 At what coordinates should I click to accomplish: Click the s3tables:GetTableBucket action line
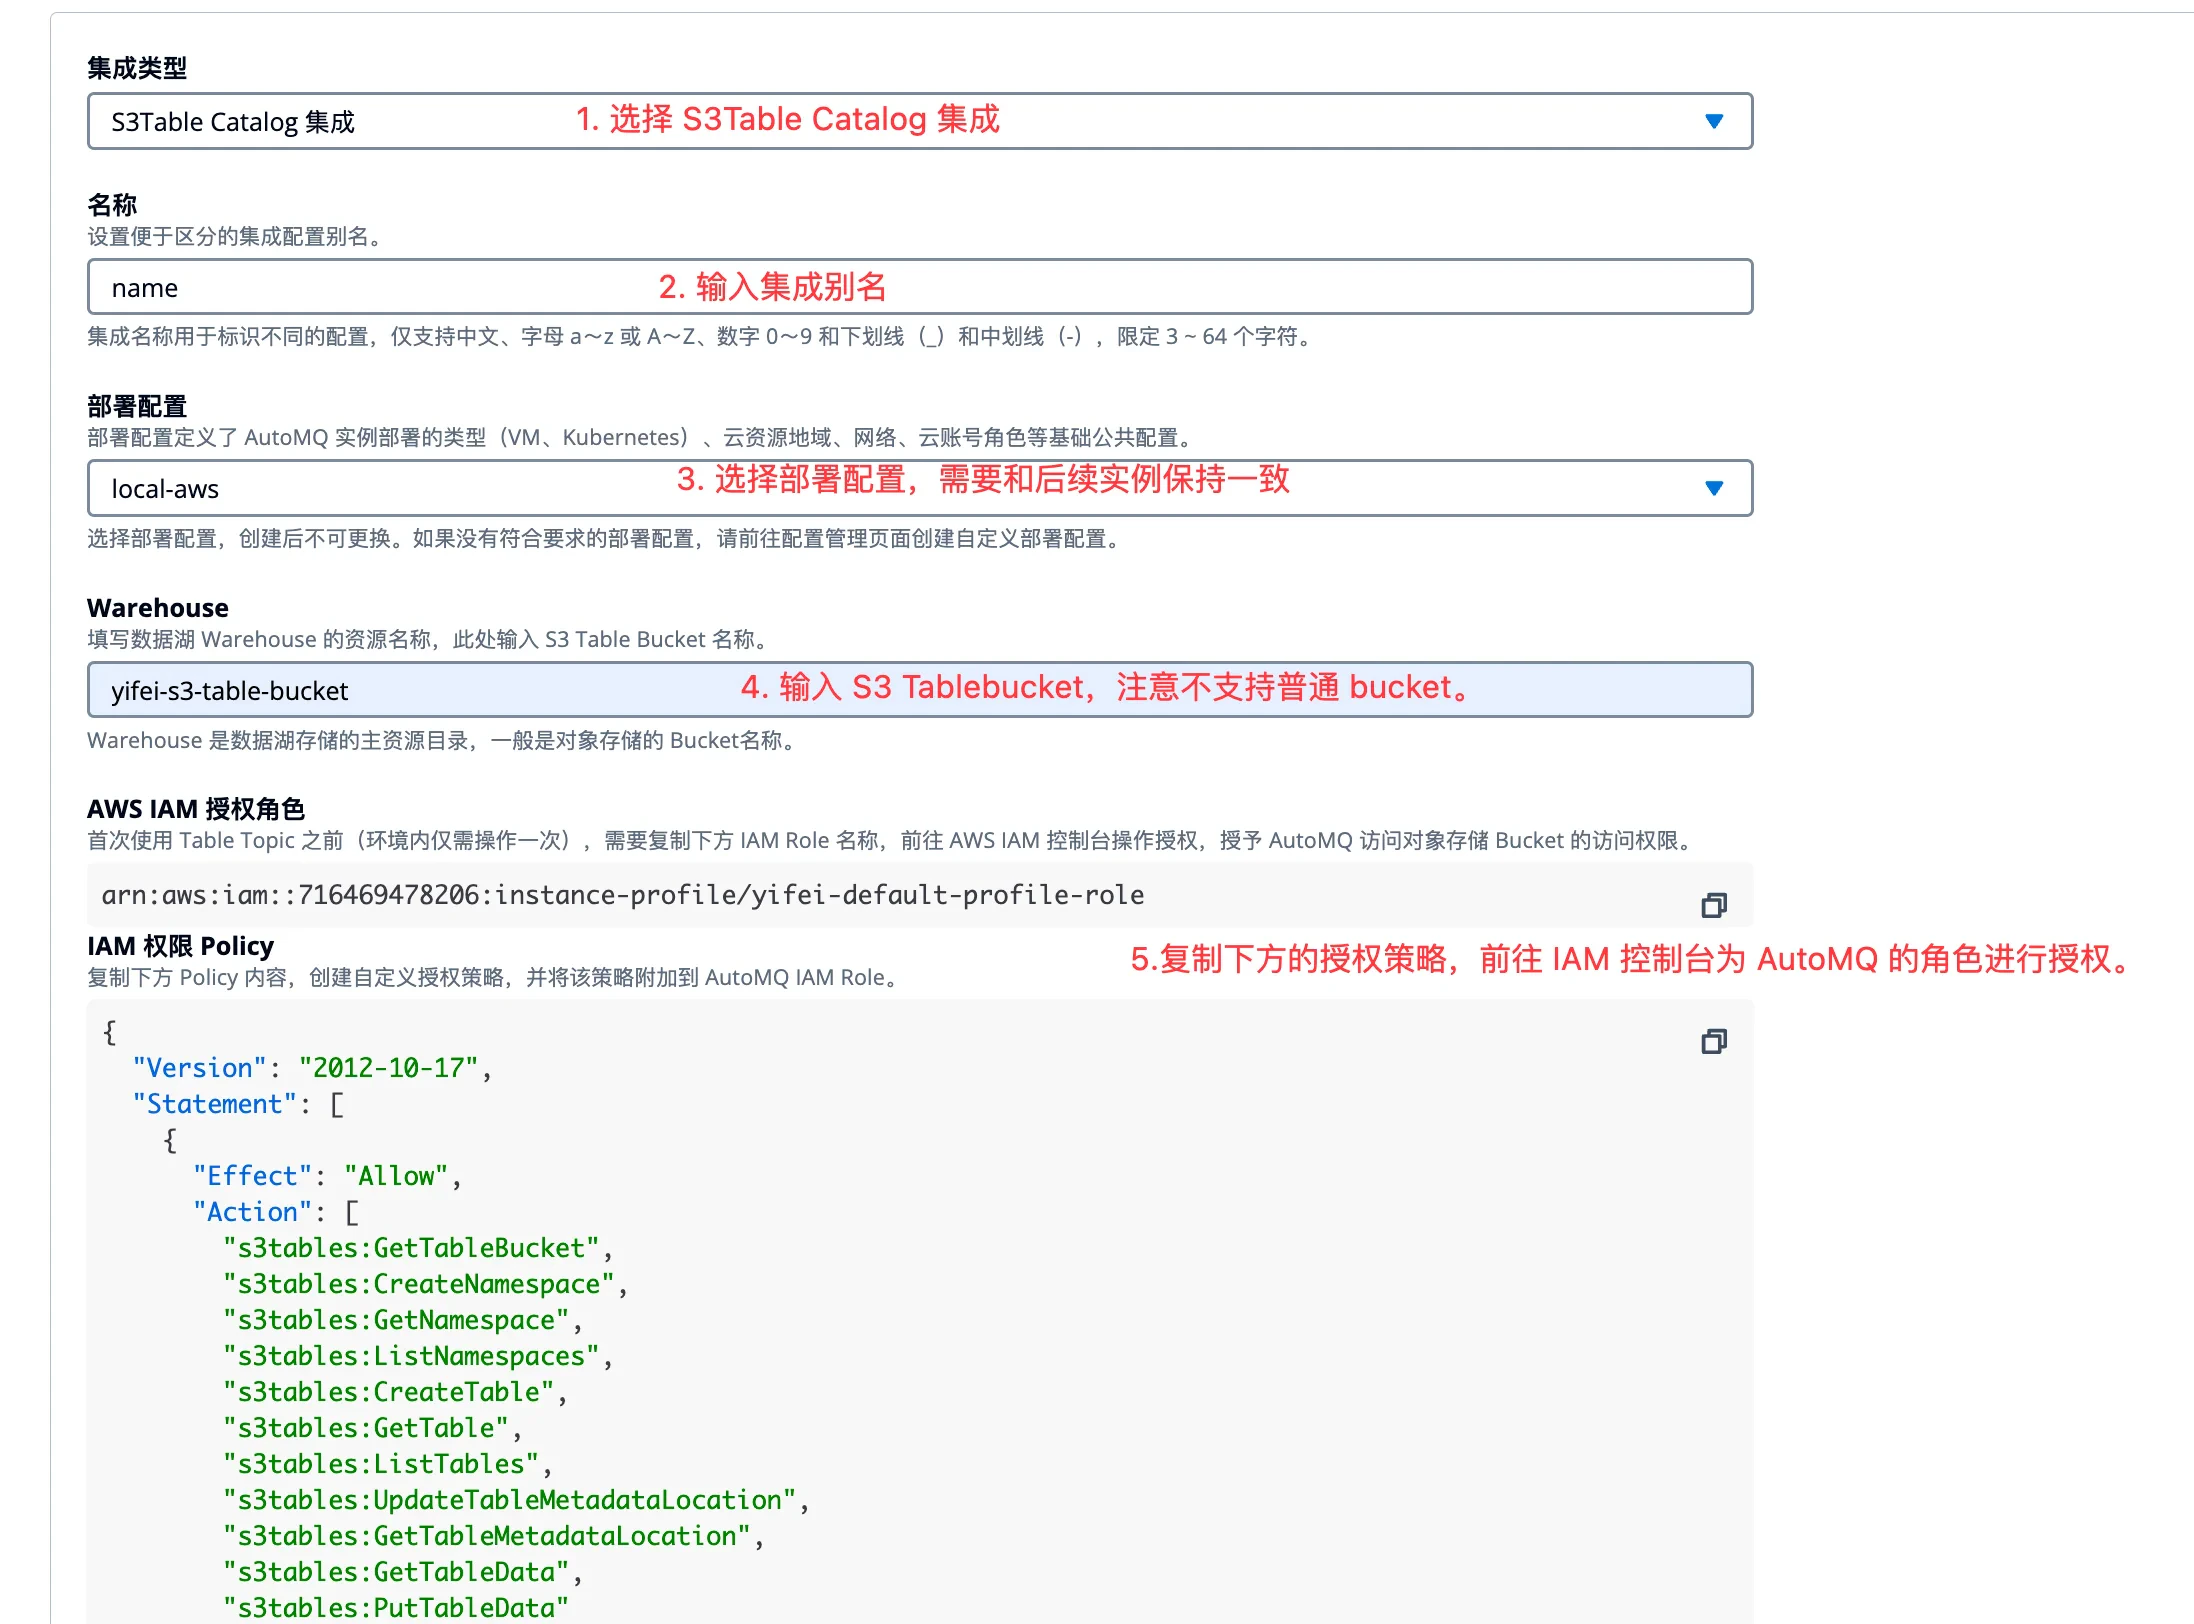[415, 1247]
